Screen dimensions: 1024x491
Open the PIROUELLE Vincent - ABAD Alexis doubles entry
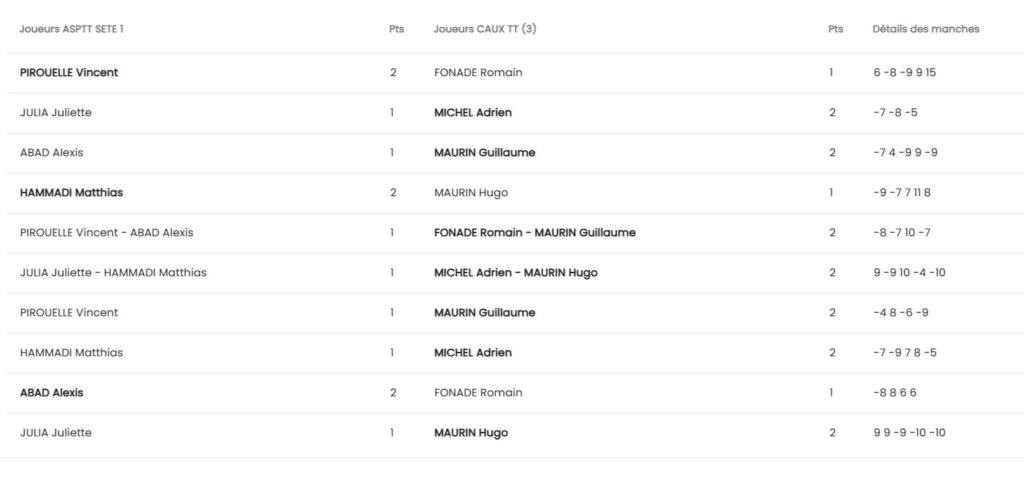107,233
